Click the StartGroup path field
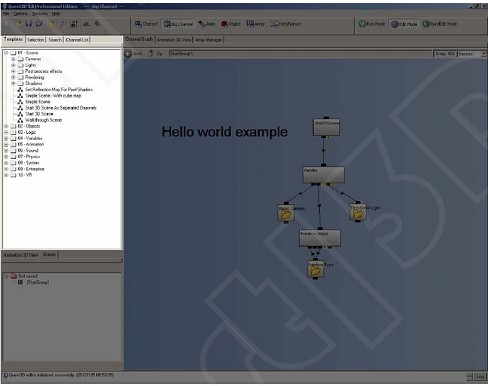The height and width of the screenshot is (386, 488). [x=300, y=54]
